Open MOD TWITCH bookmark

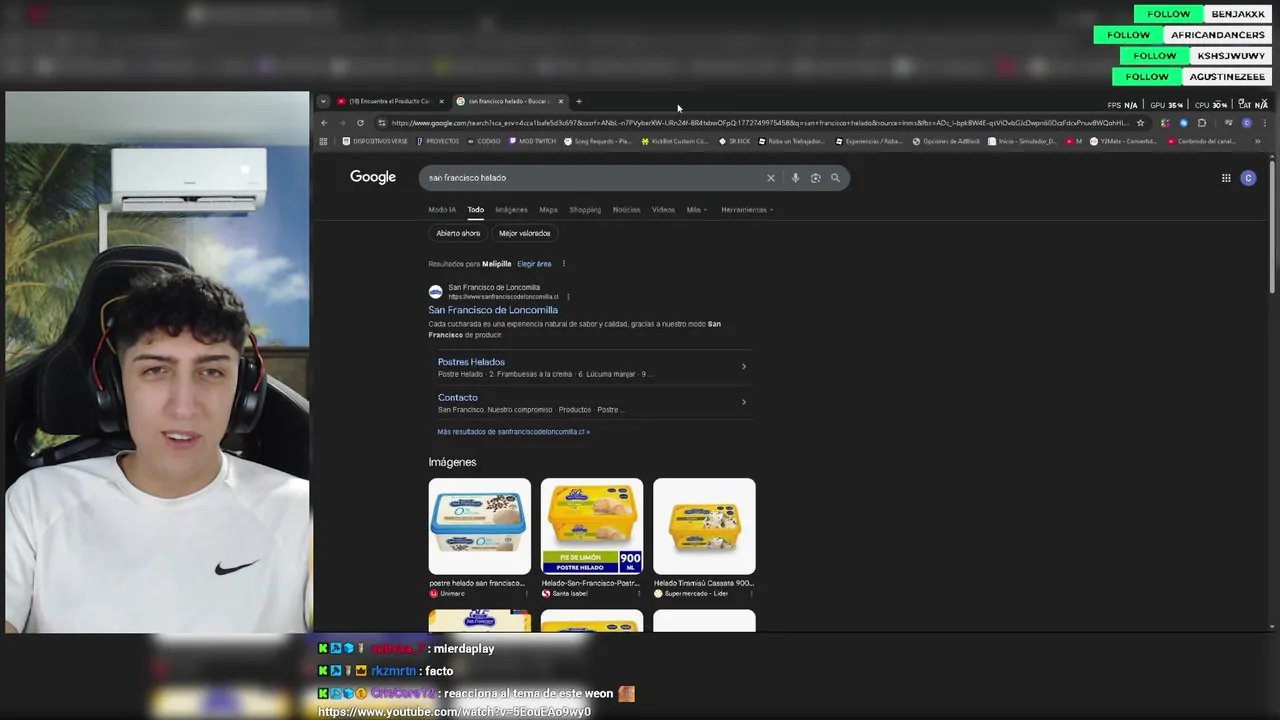click(532, 141)
